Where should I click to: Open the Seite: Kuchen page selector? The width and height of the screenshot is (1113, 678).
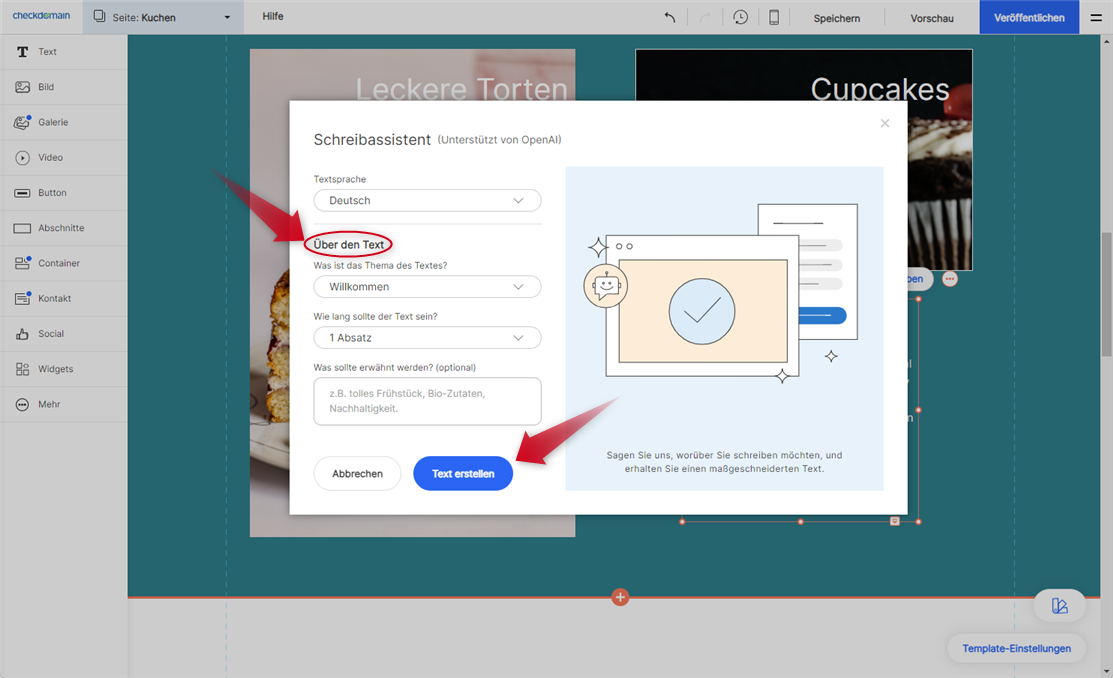(x=161, y=17)
